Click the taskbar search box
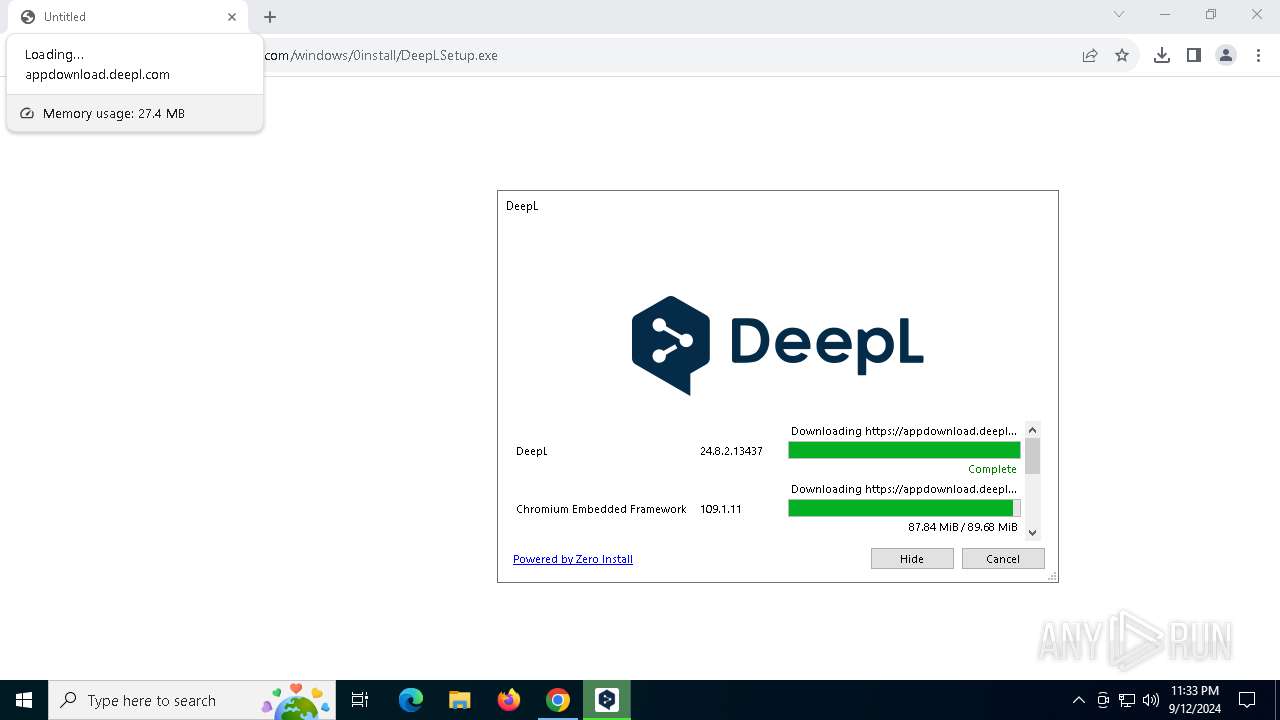The image size is (1280, 720). 192,700
